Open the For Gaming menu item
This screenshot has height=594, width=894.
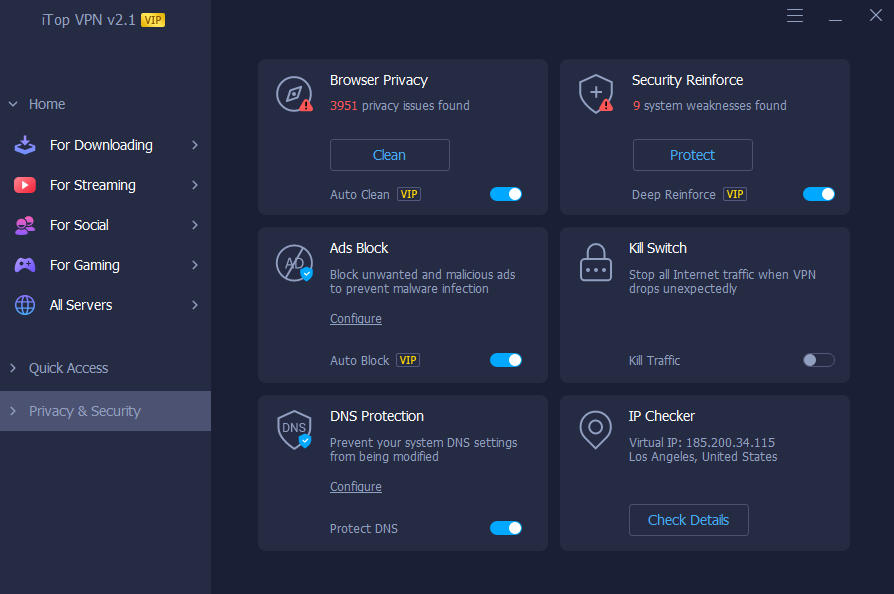105,265
